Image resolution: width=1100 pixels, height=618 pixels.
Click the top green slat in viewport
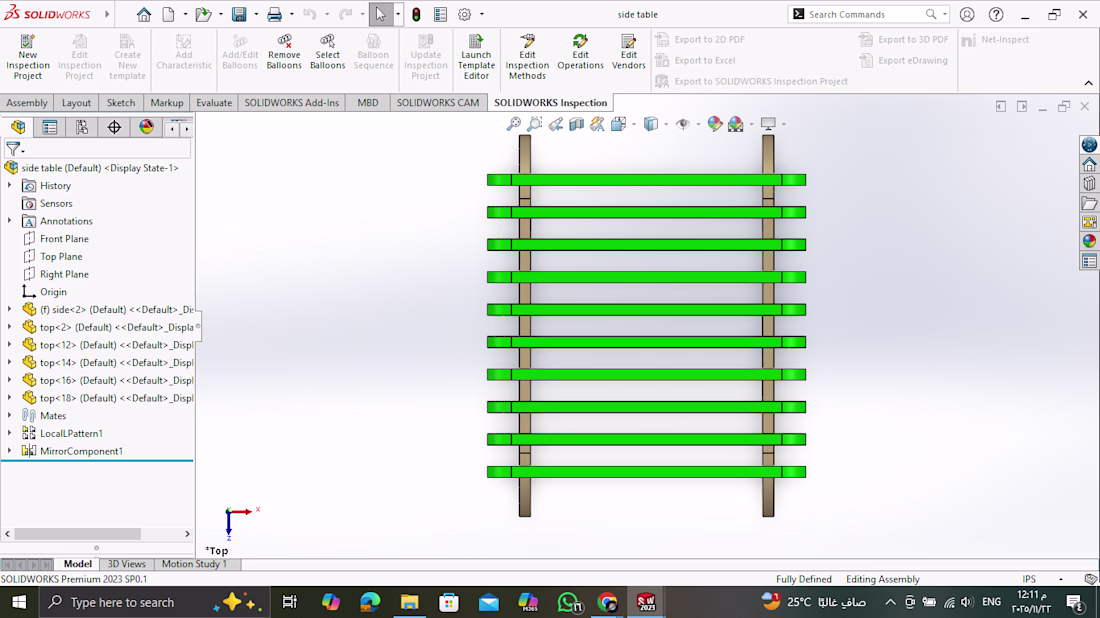click(646, 180)
